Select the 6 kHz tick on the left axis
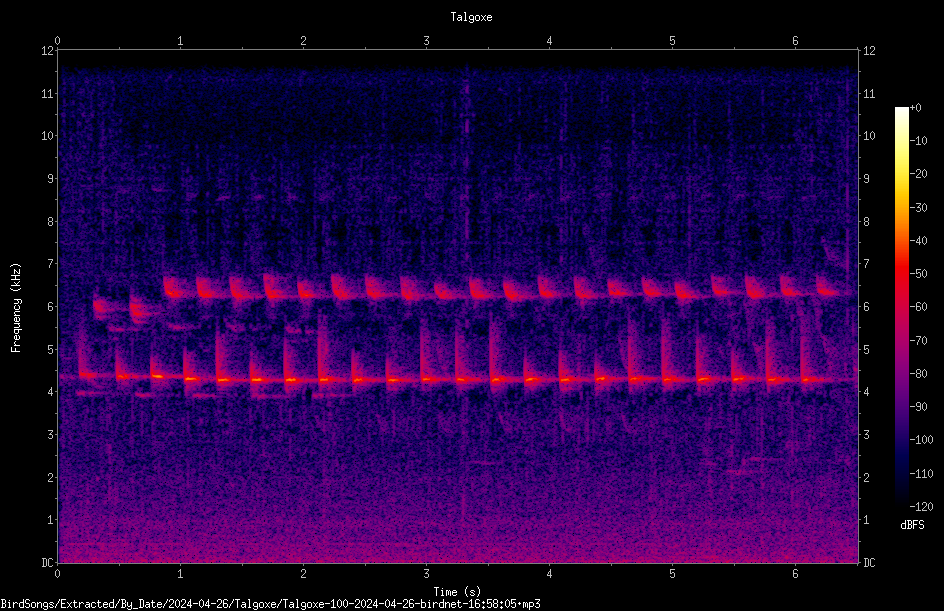Viewport: 944px width, 611px height. click(51, 306)
